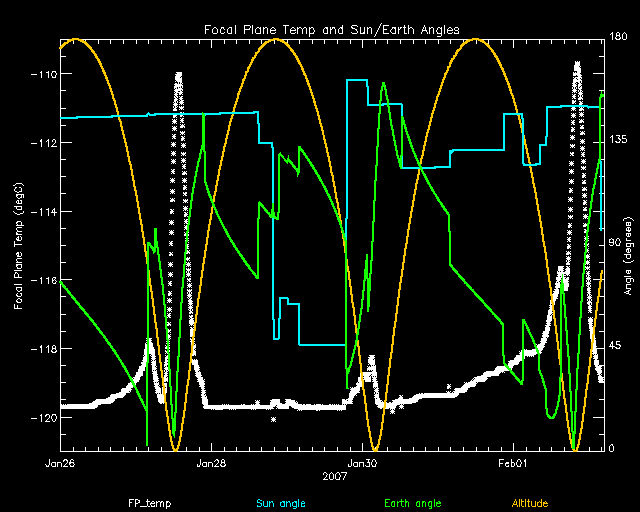Click the Jan30 date tick label
Image resolution: width=640 pixels, height=512 pixels.
(x=361, y=465)
